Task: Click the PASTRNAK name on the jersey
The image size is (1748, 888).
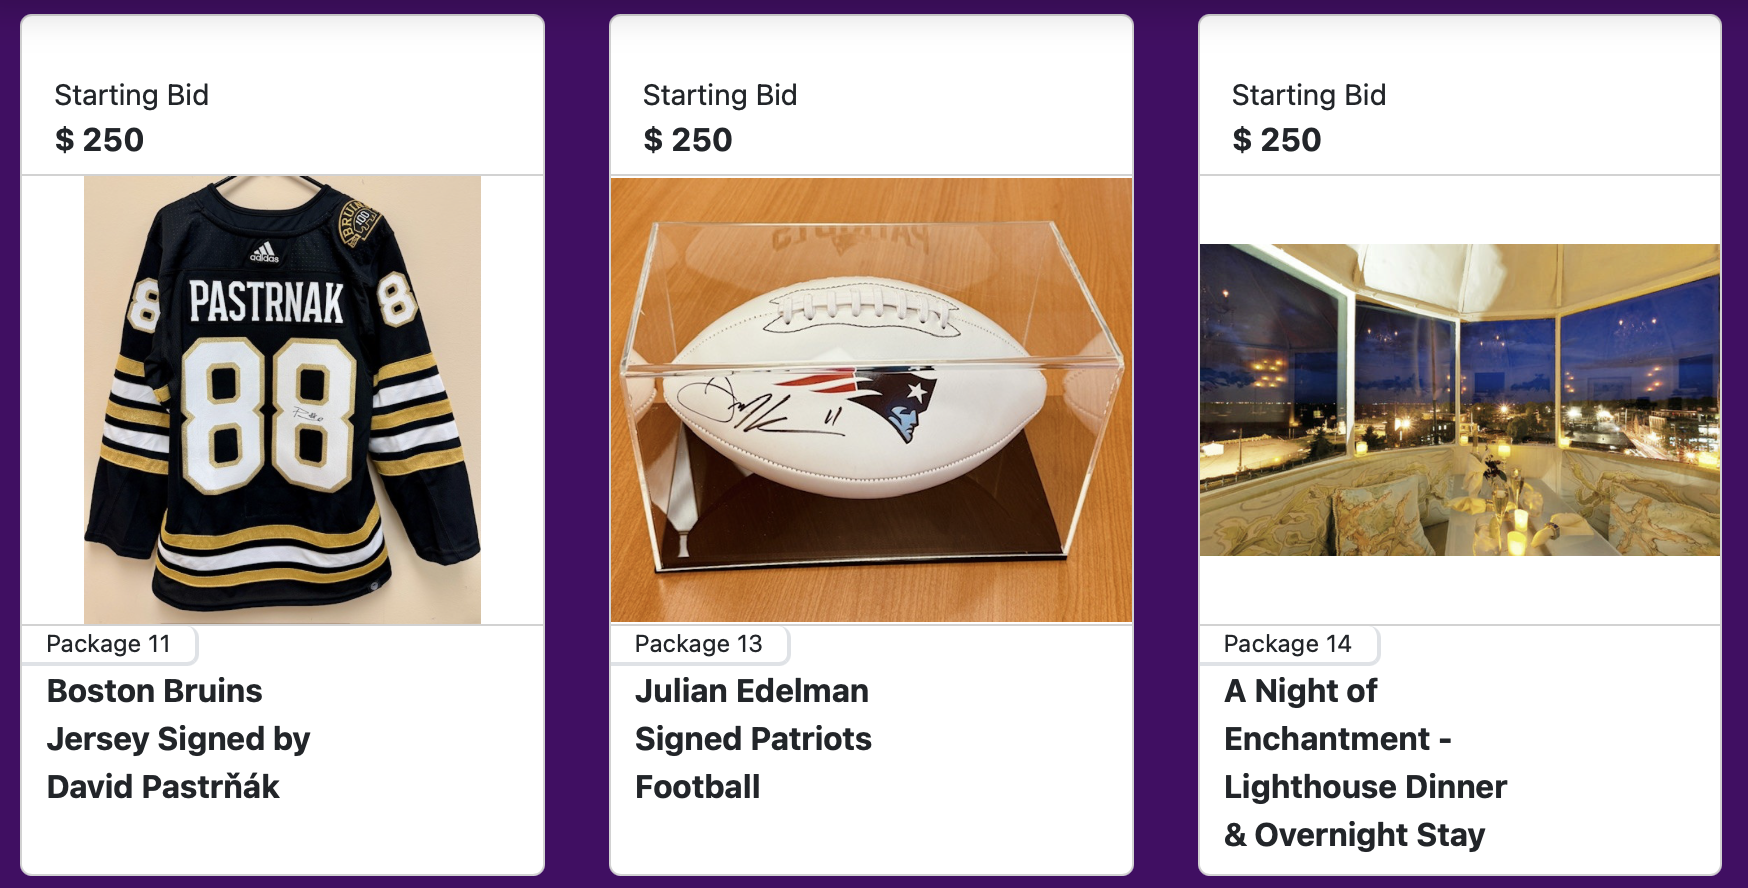Action: click(266, 302)
